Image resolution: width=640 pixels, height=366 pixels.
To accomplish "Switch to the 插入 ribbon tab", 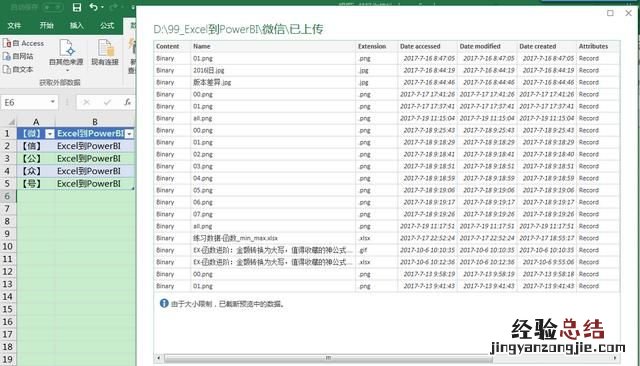I will (x=76, y=25).
